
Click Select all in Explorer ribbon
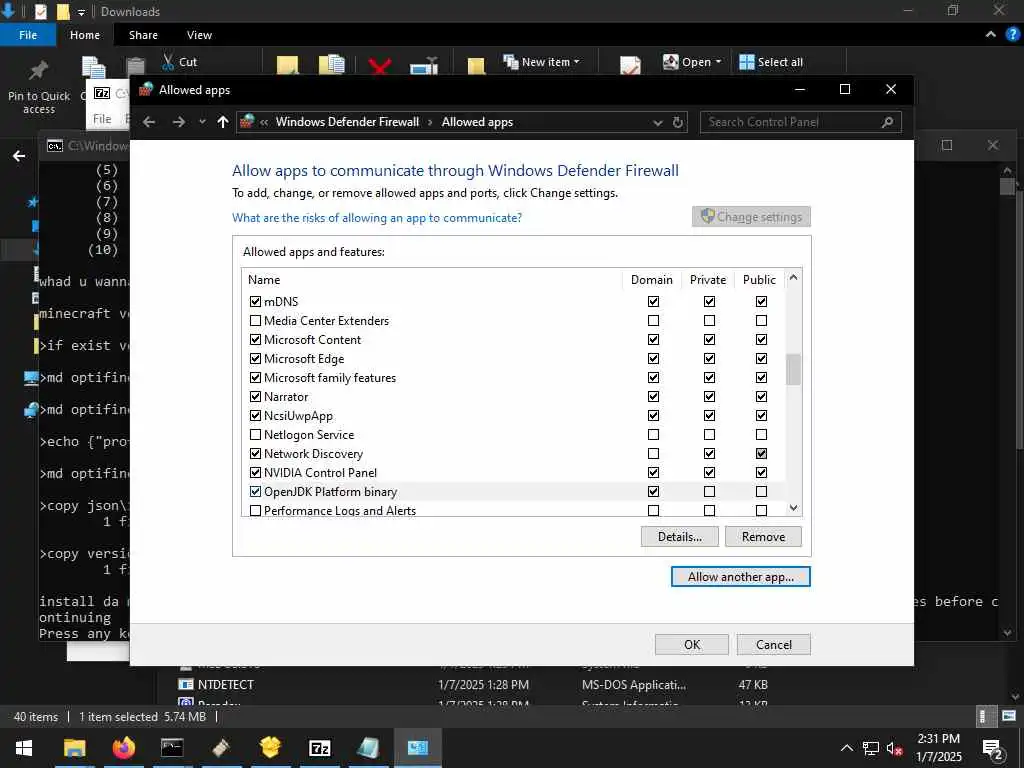click(771, 62)
